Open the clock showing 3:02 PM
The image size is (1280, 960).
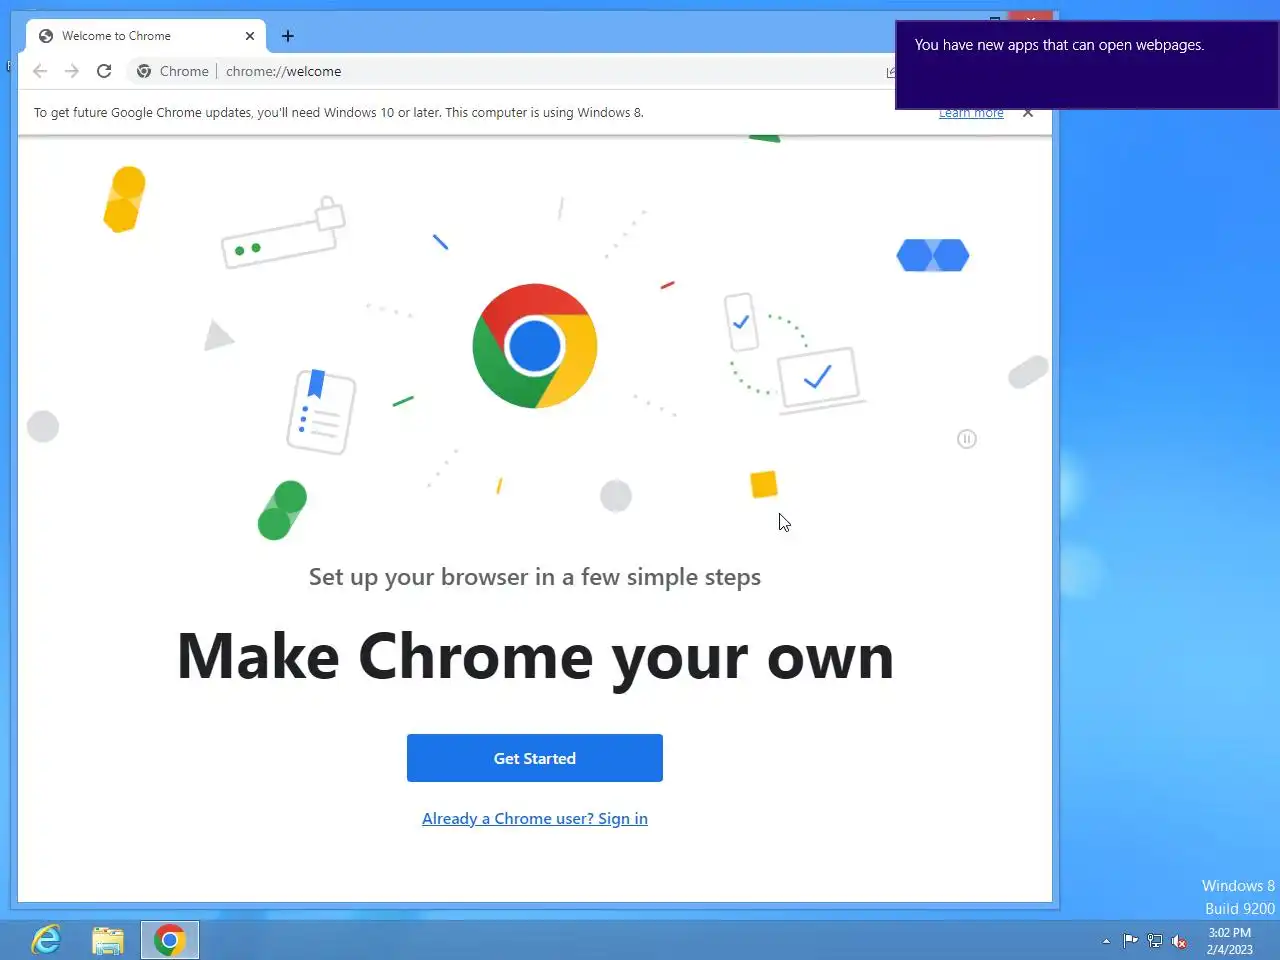(1230, 941)
